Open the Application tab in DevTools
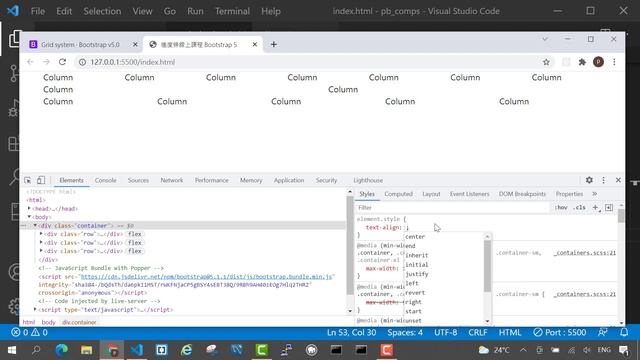 pyautogui.click(x=289, y=180)
